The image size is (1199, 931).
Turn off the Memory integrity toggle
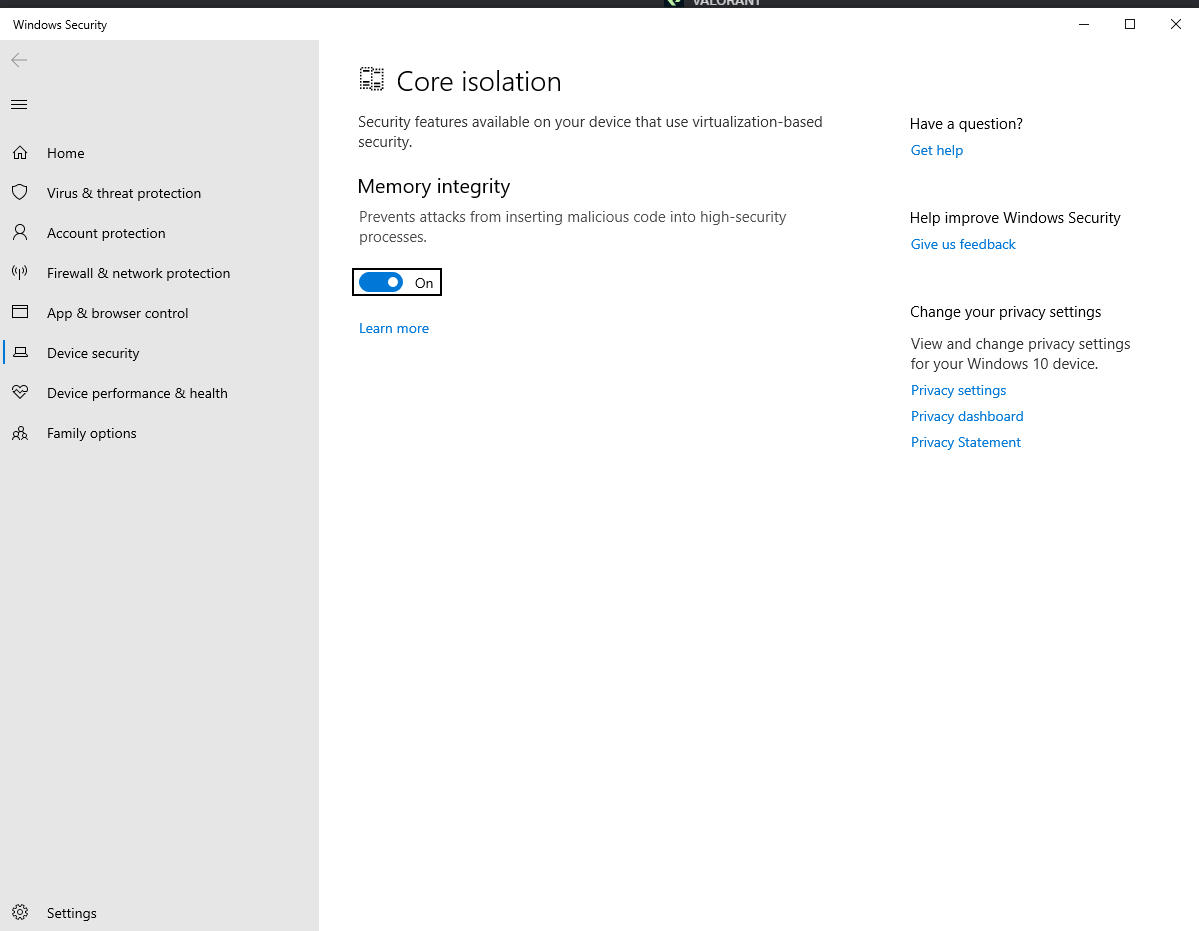pos(381,283)
